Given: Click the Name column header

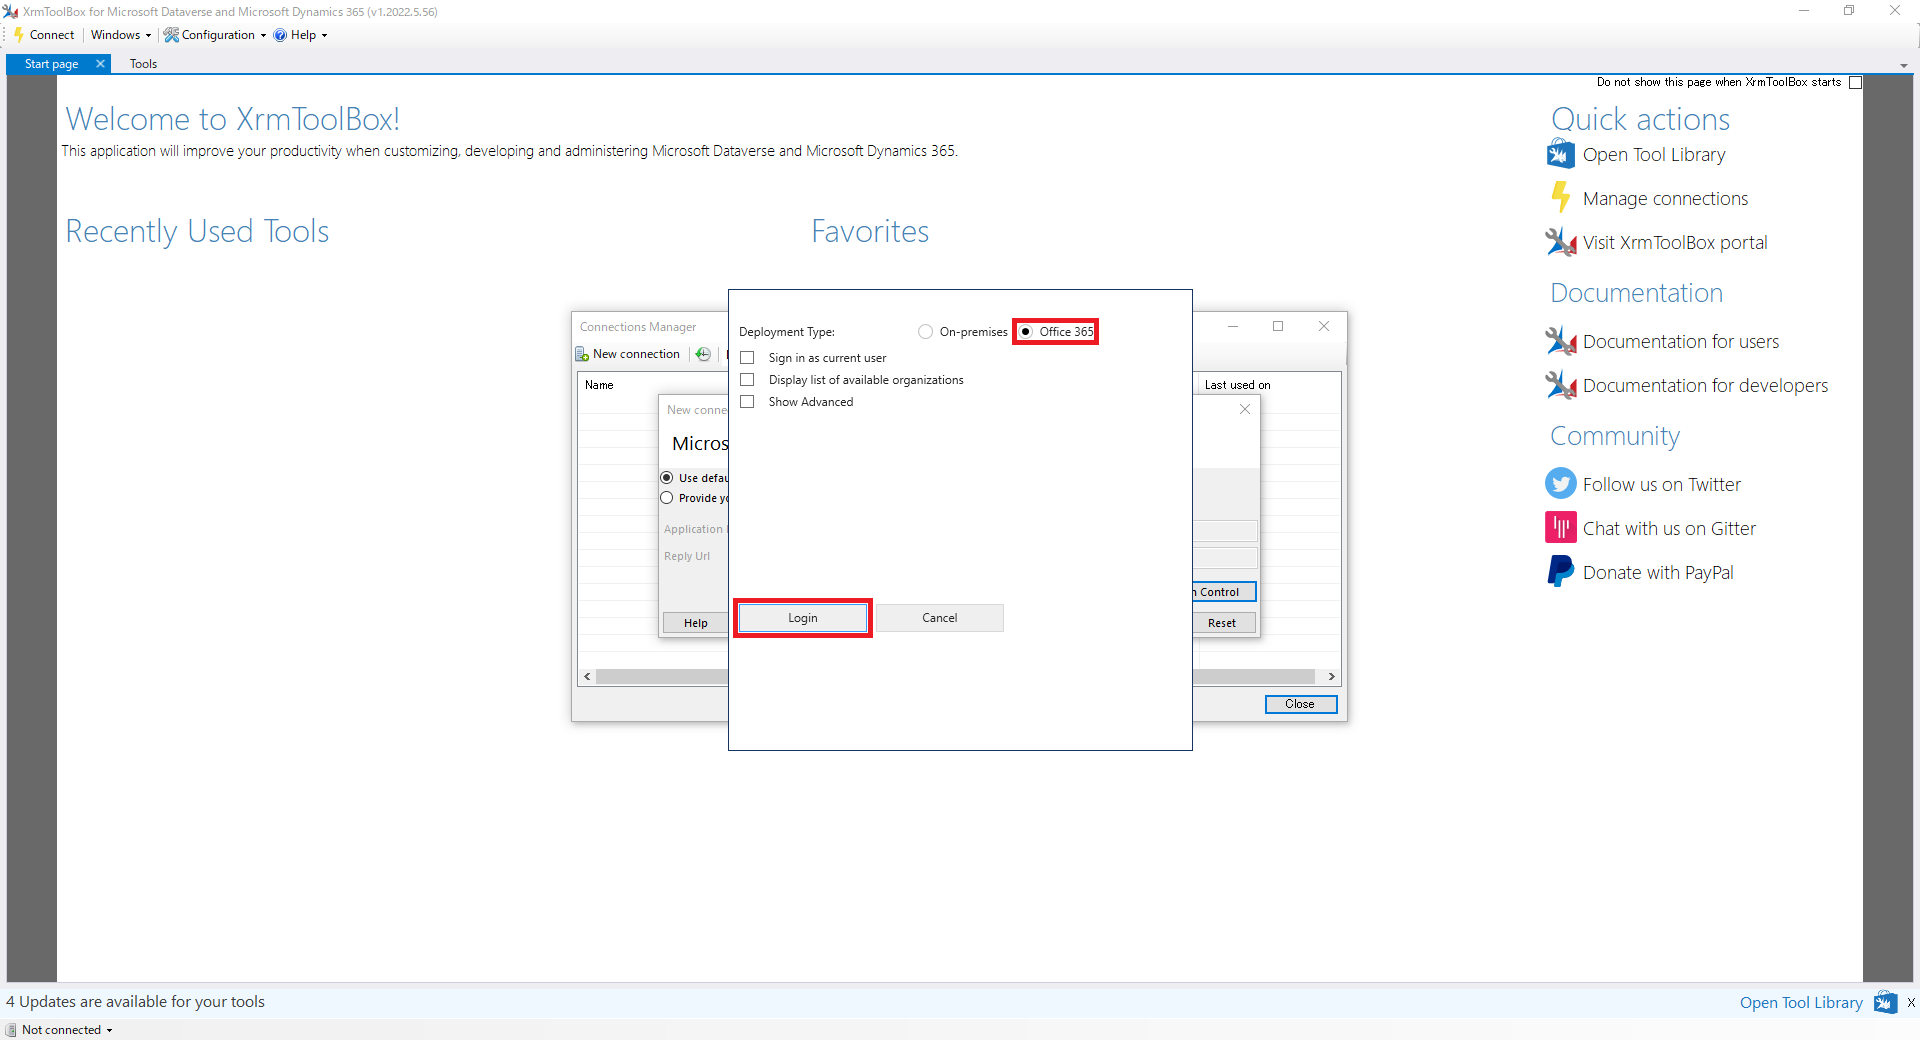Looking at the screenshot, I should 599,385.
